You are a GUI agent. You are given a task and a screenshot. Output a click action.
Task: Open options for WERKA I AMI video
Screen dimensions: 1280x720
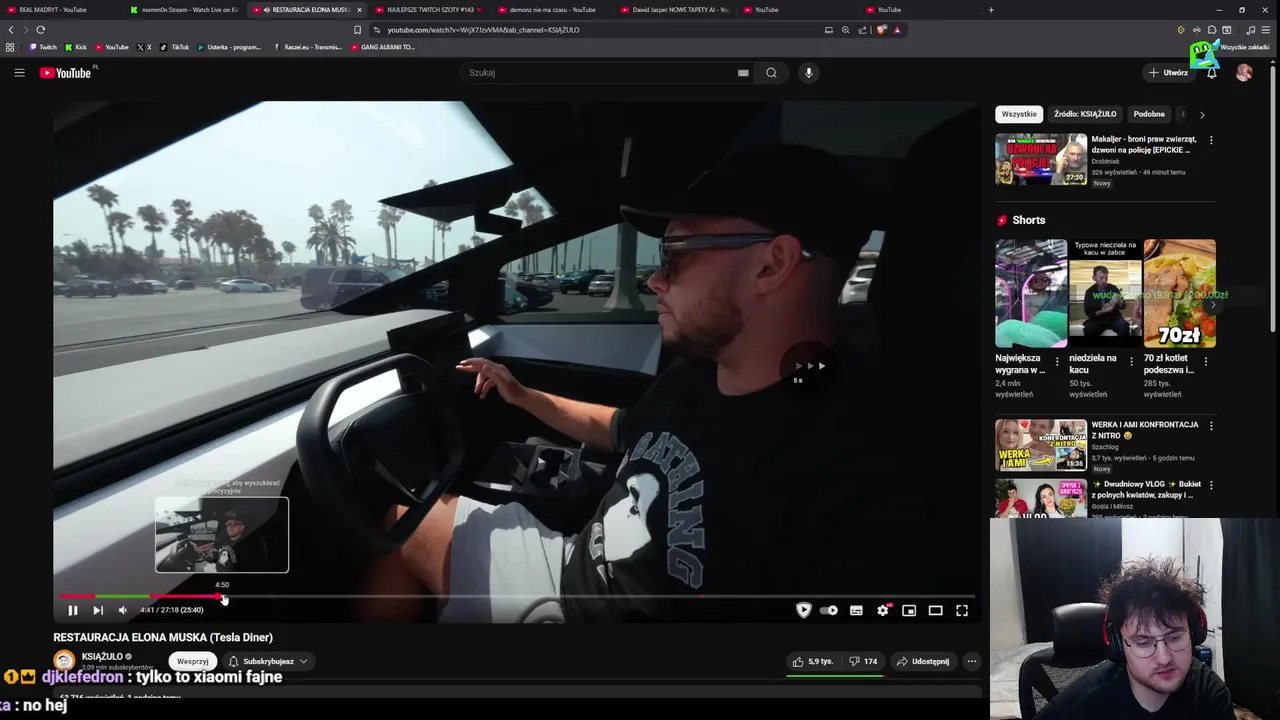(x=1211, y=426)
